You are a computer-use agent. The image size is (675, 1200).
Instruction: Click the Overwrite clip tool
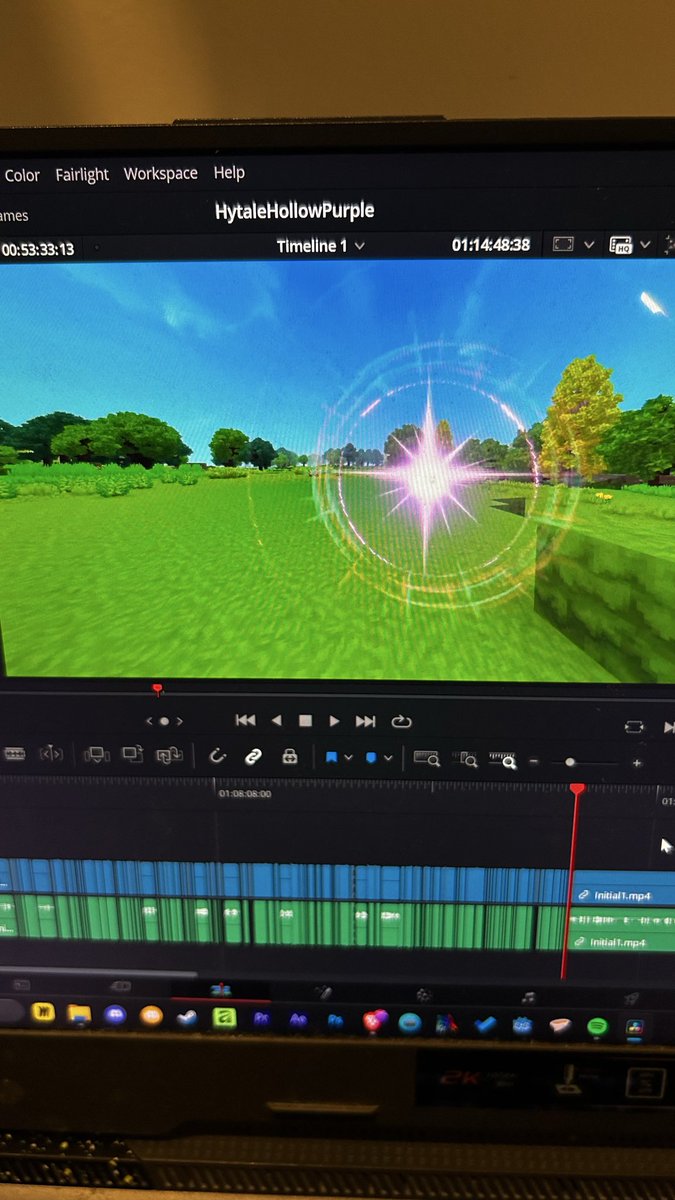133,756
